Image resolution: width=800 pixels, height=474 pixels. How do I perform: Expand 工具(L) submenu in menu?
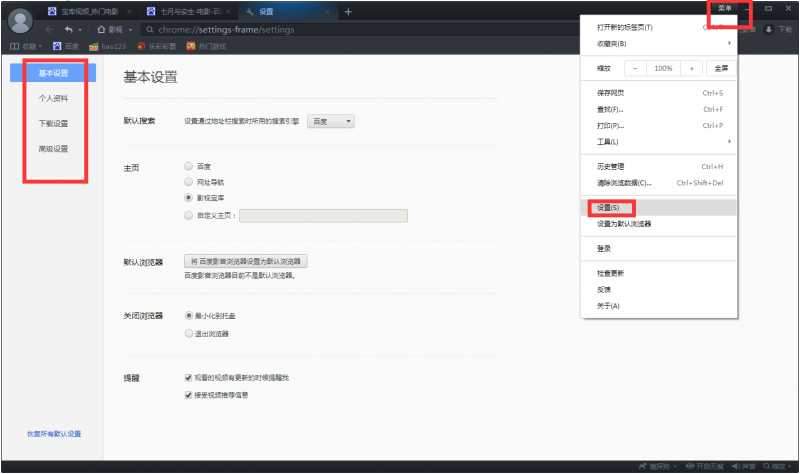pyautogui.click(x=729, y=141)
